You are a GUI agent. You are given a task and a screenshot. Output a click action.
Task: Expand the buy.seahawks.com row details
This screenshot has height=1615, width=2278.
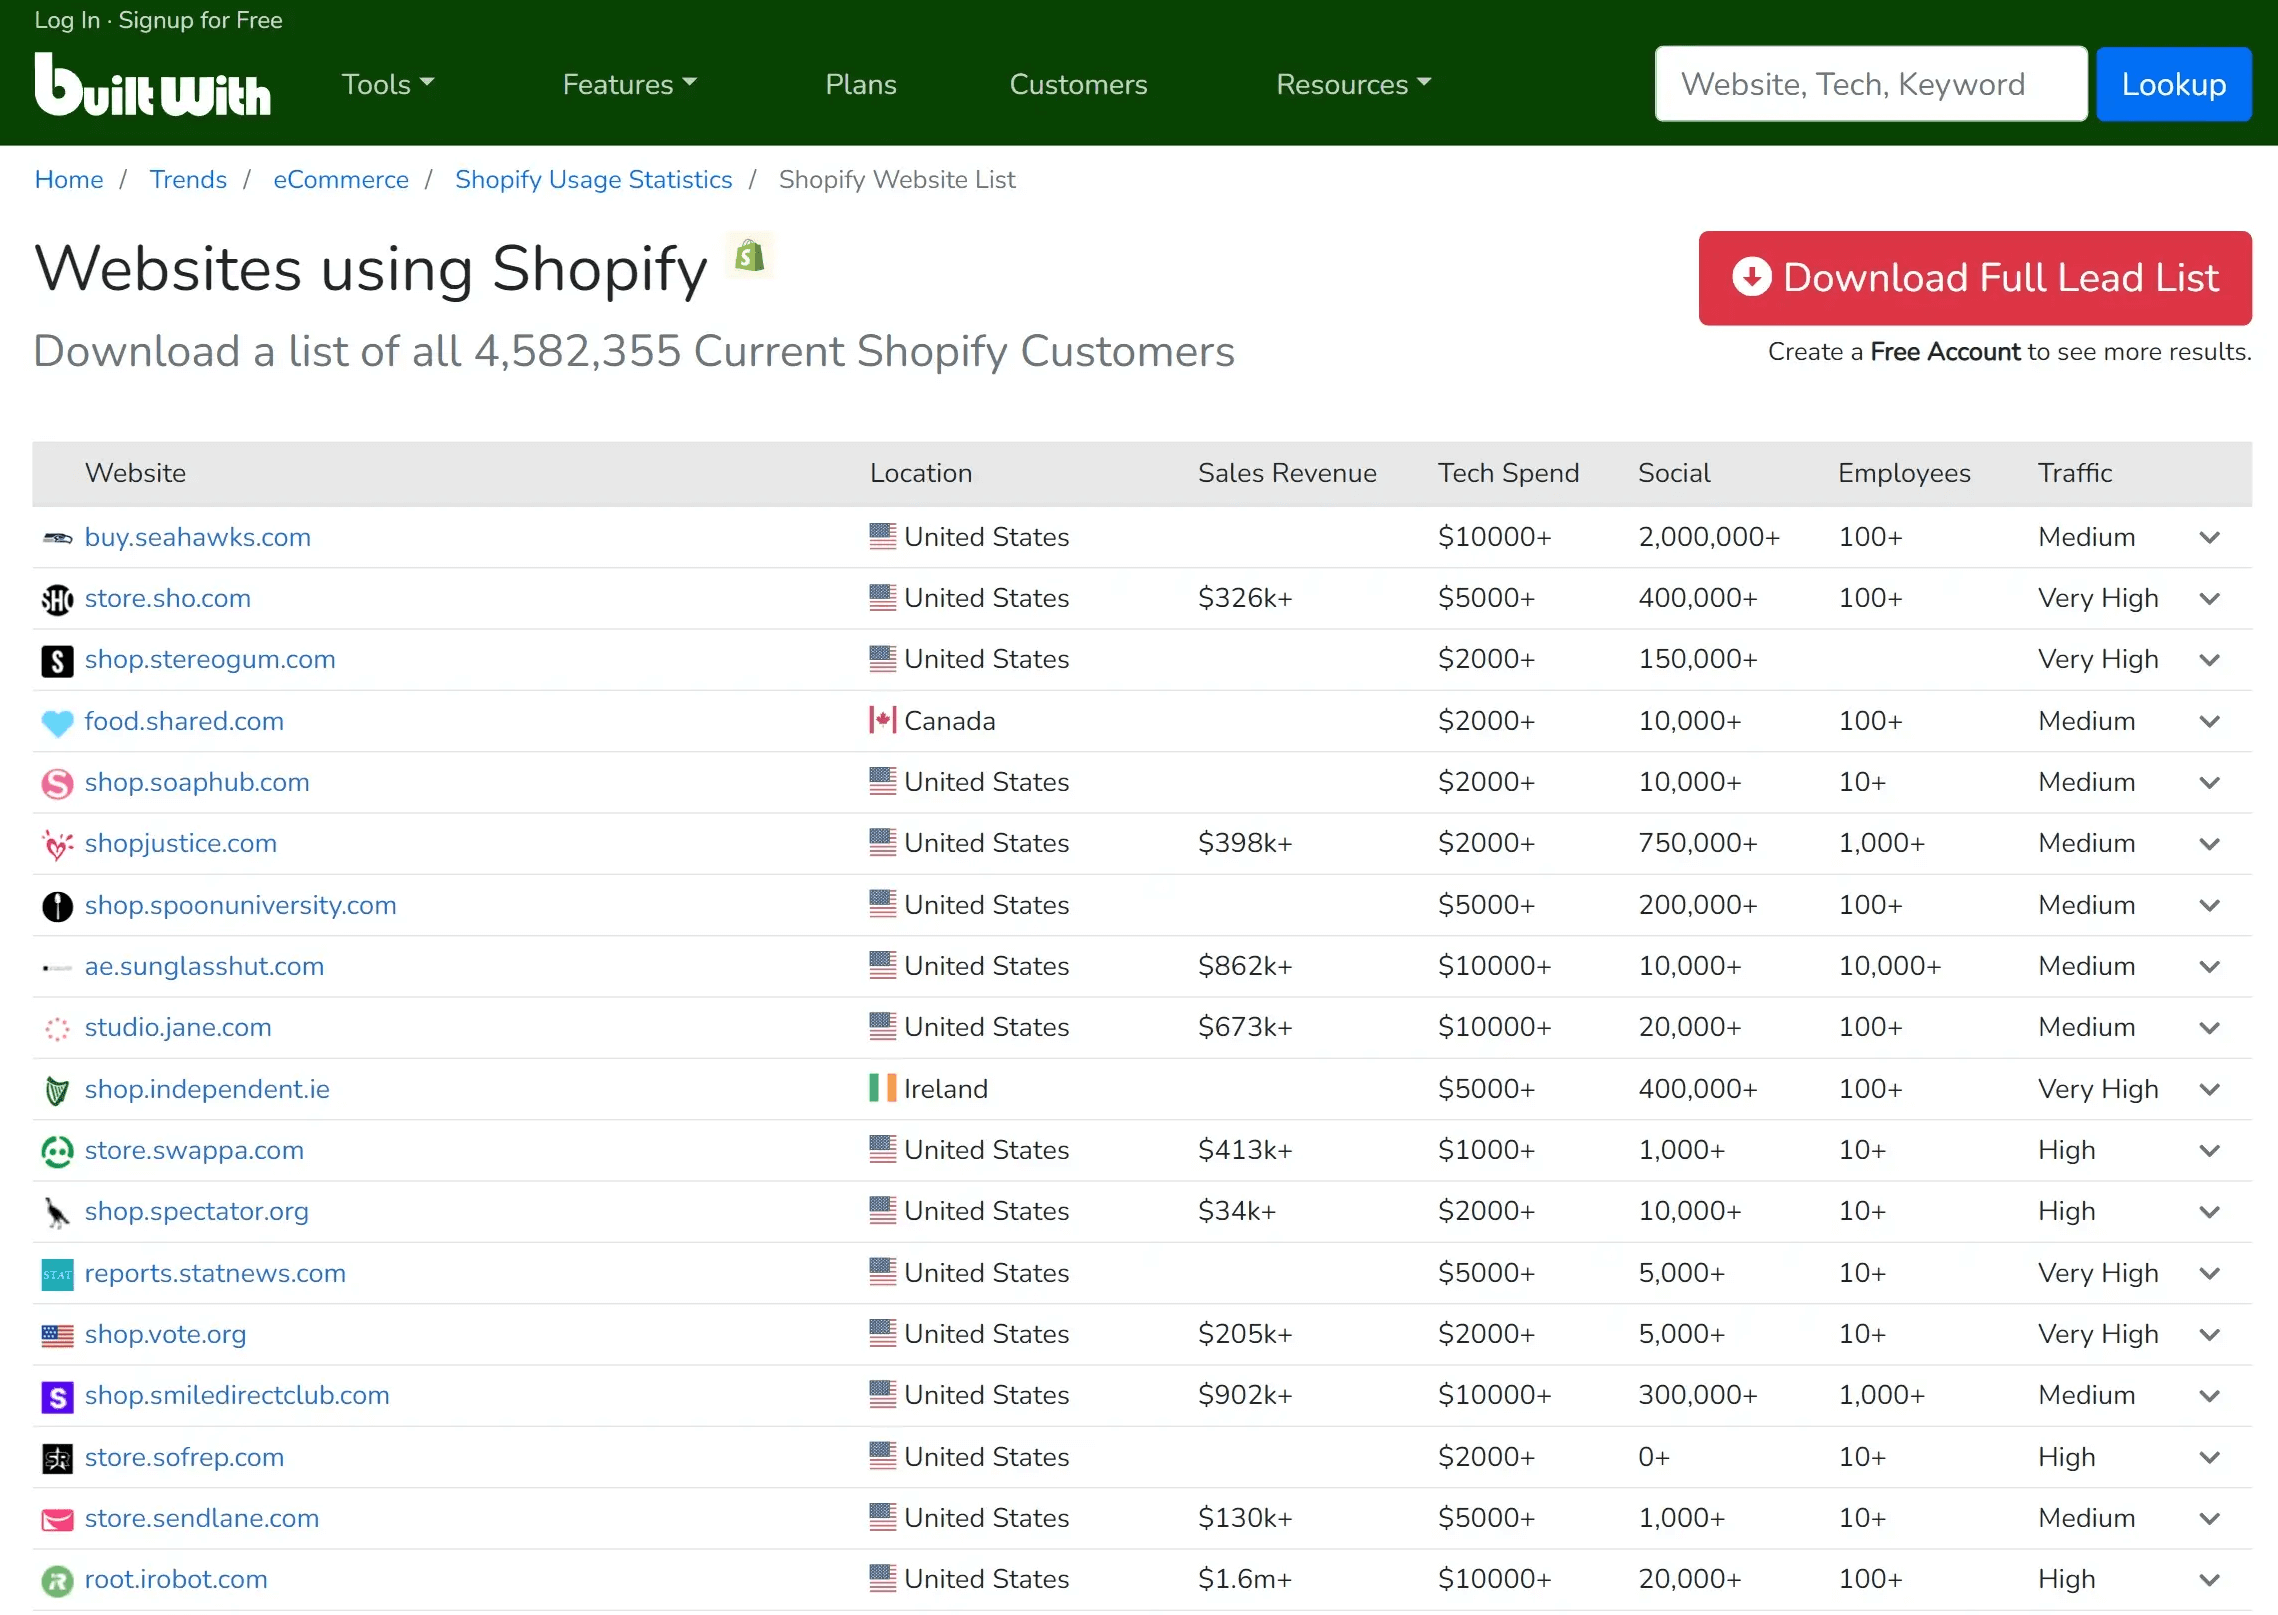pyautogui.click(x=2209, y=538)
